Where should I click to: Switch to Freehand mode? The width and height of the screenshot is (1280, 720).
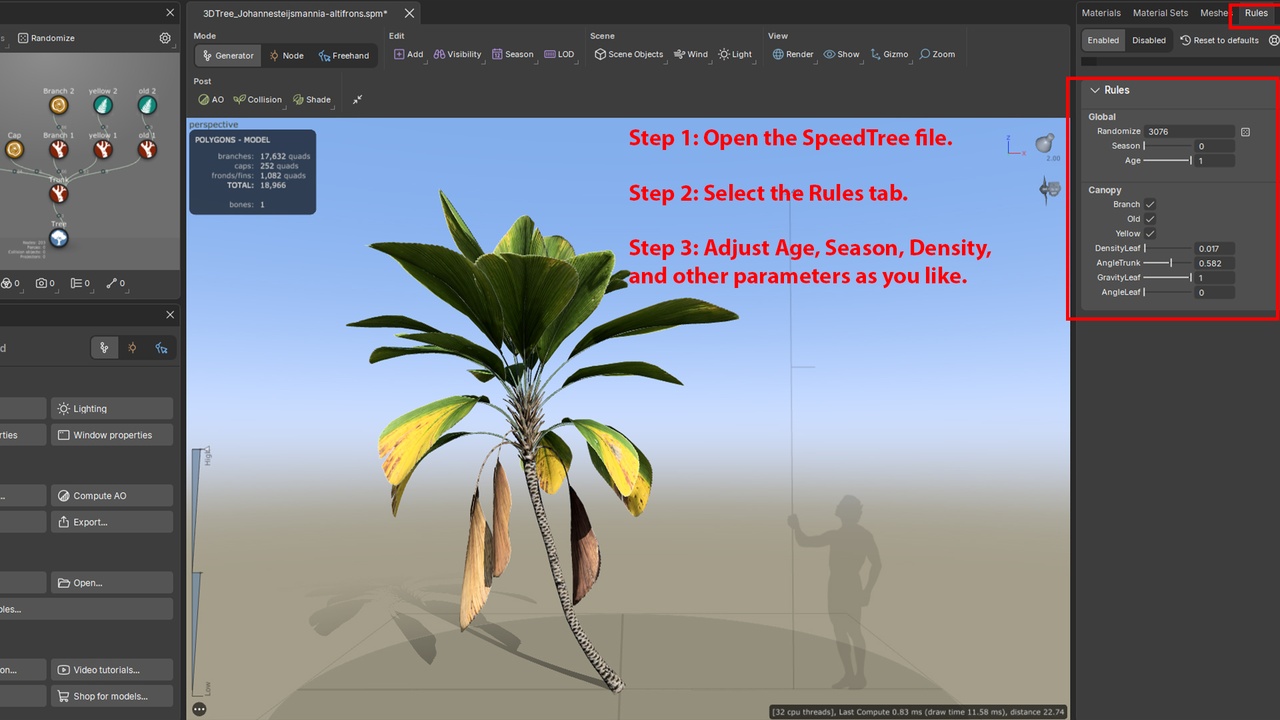(343, 56)
